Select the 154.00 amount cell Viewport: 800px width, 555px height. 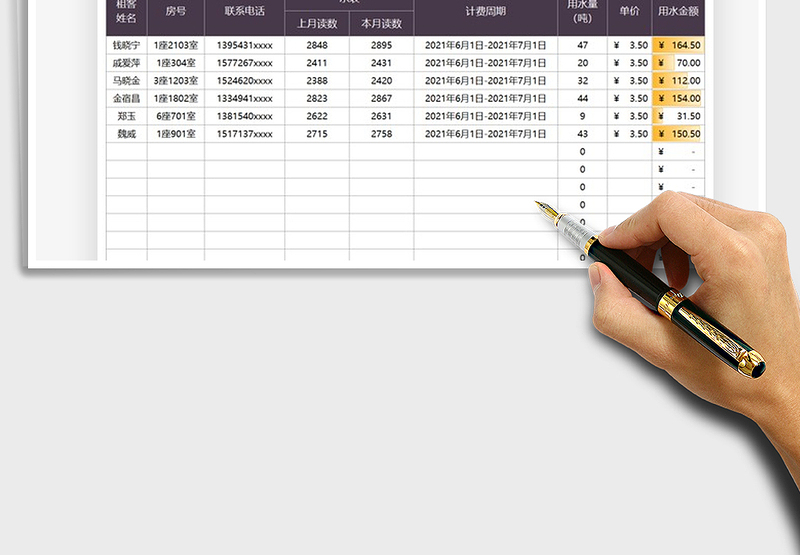click(x=679, y=99)
